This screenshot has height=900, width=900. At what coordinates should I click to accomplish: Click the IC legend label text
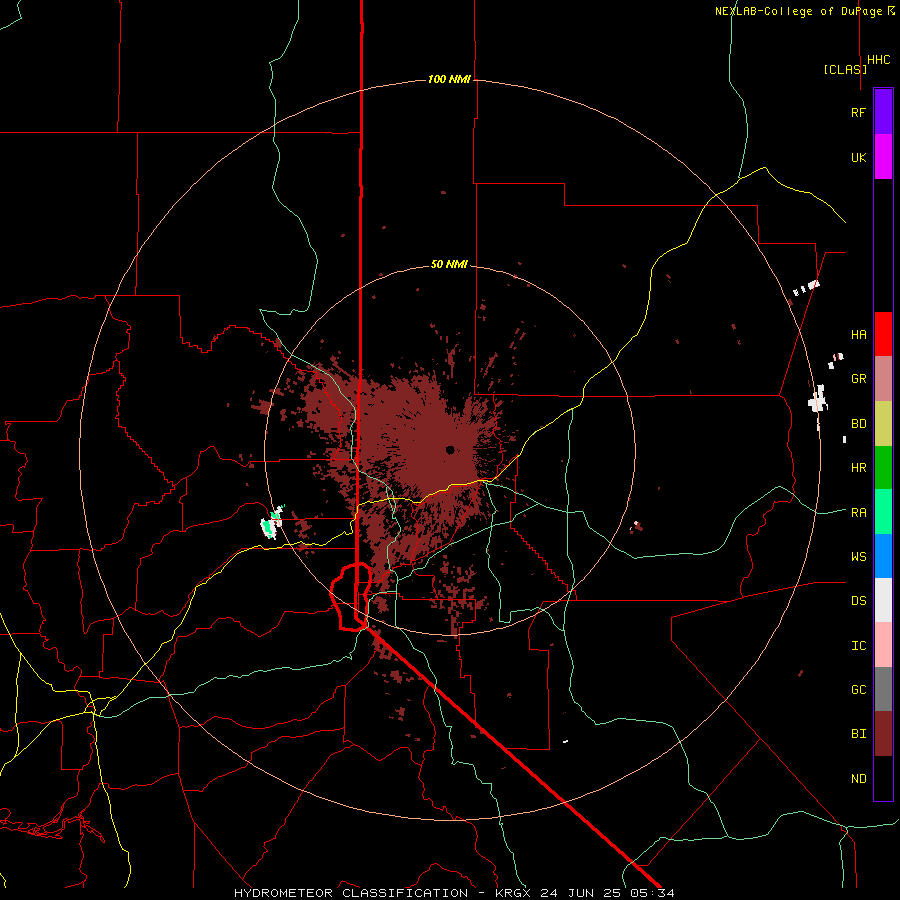[x=858, y=645]
